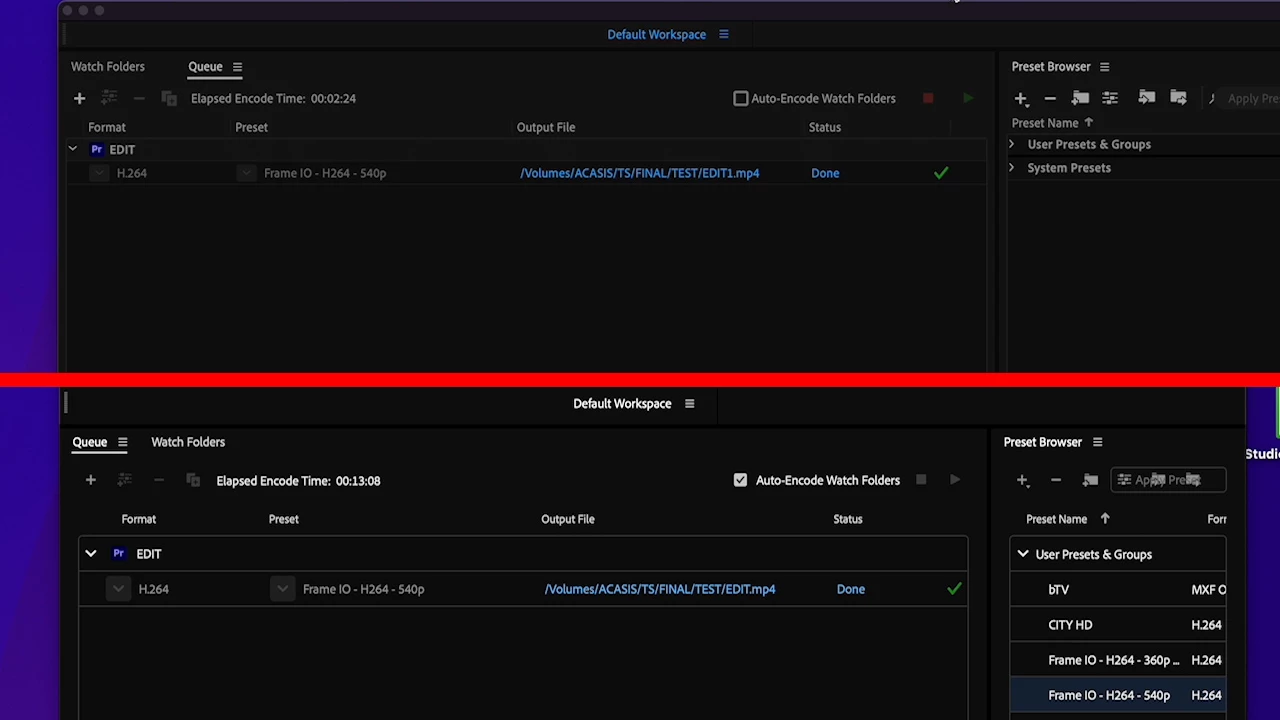Collapse EDIT group in upper window queue

tap(72, 149)
